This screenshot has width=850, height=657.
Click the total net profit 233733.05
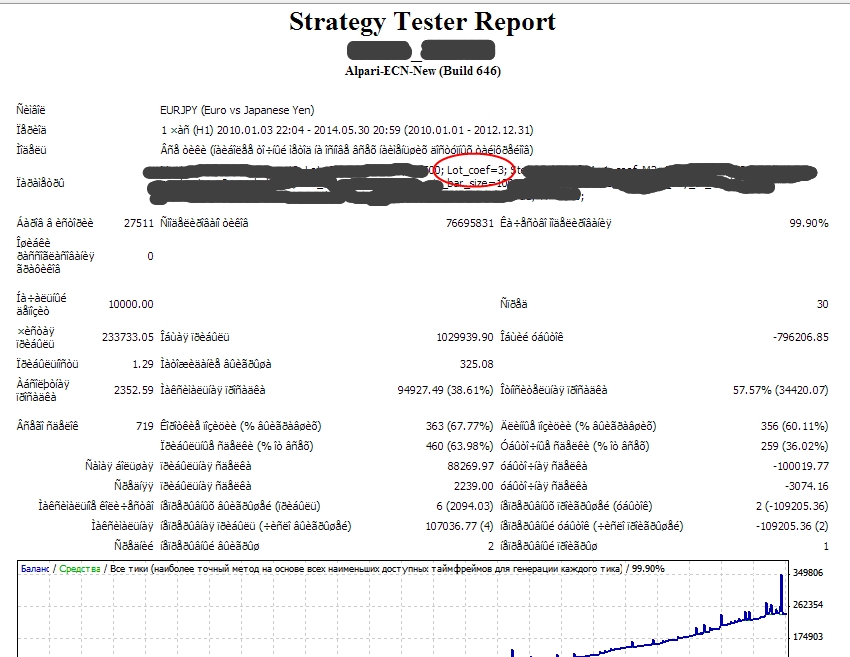click(x=128, y=337)
